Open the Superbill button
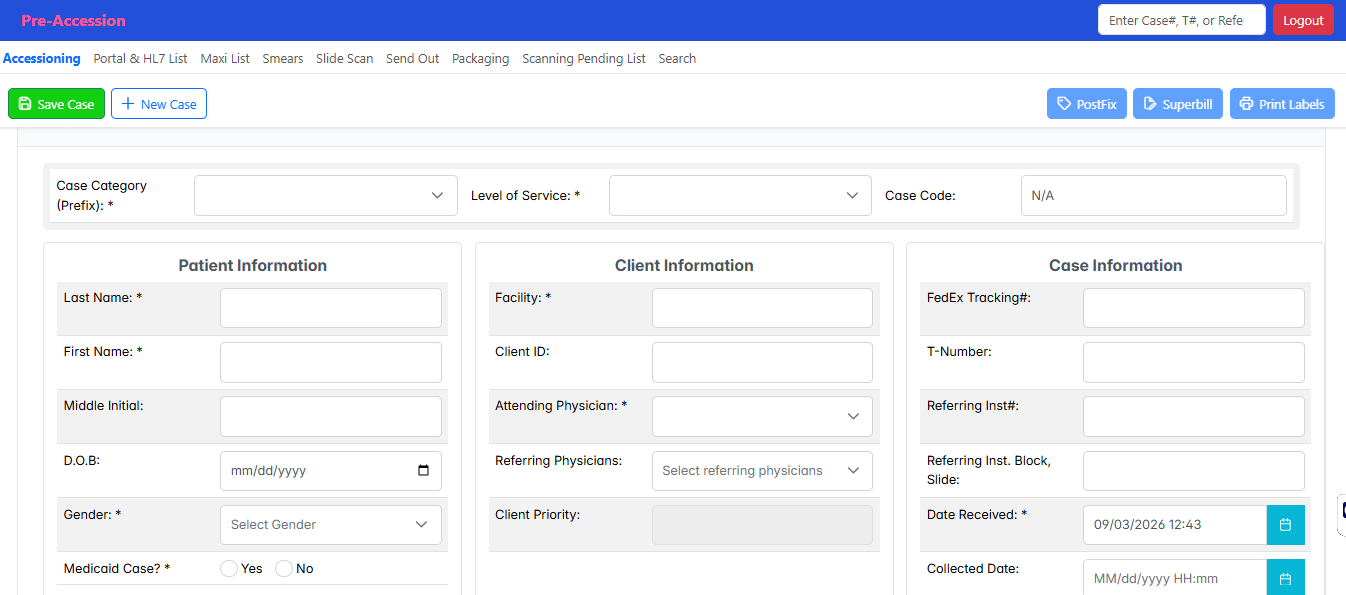This screenshot has height=595, width=1346. [x=1178, y=104]
